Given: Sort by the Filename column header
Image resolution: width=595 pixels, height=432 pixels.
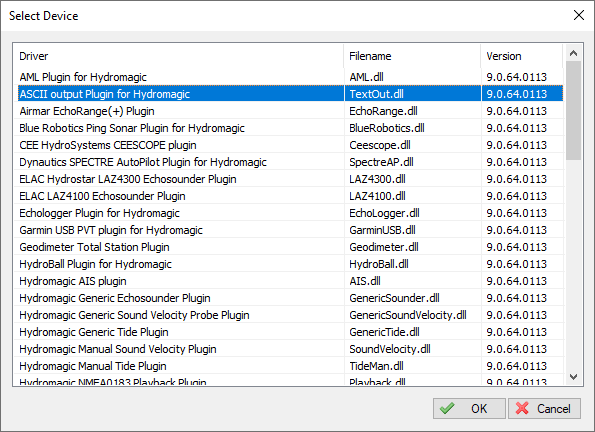Looking at the screenshot, I should pyautogui.click(x=412, y=56).
